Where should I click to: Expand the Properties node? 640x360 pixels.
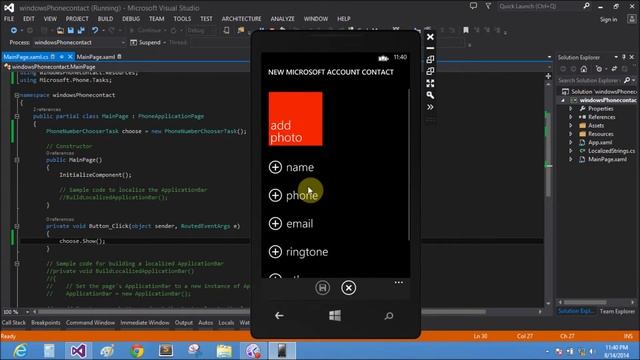click(x=571, y=109)
